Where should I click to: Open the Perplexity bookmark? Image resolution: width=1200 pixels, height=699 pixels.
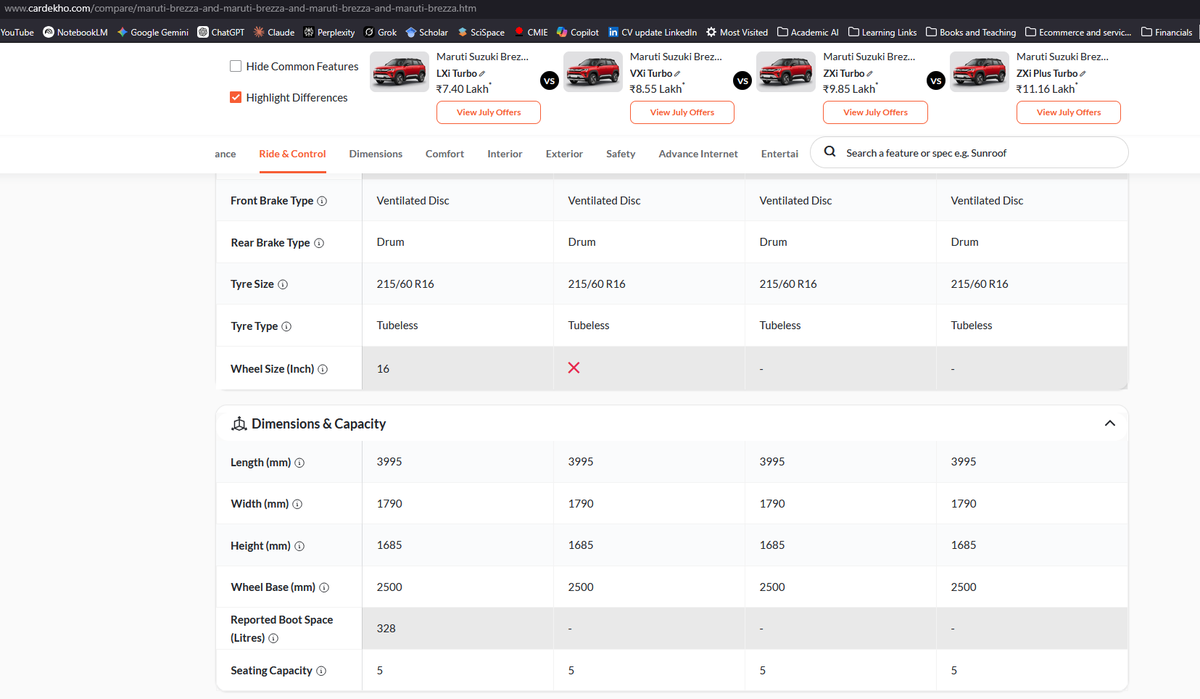329,32
